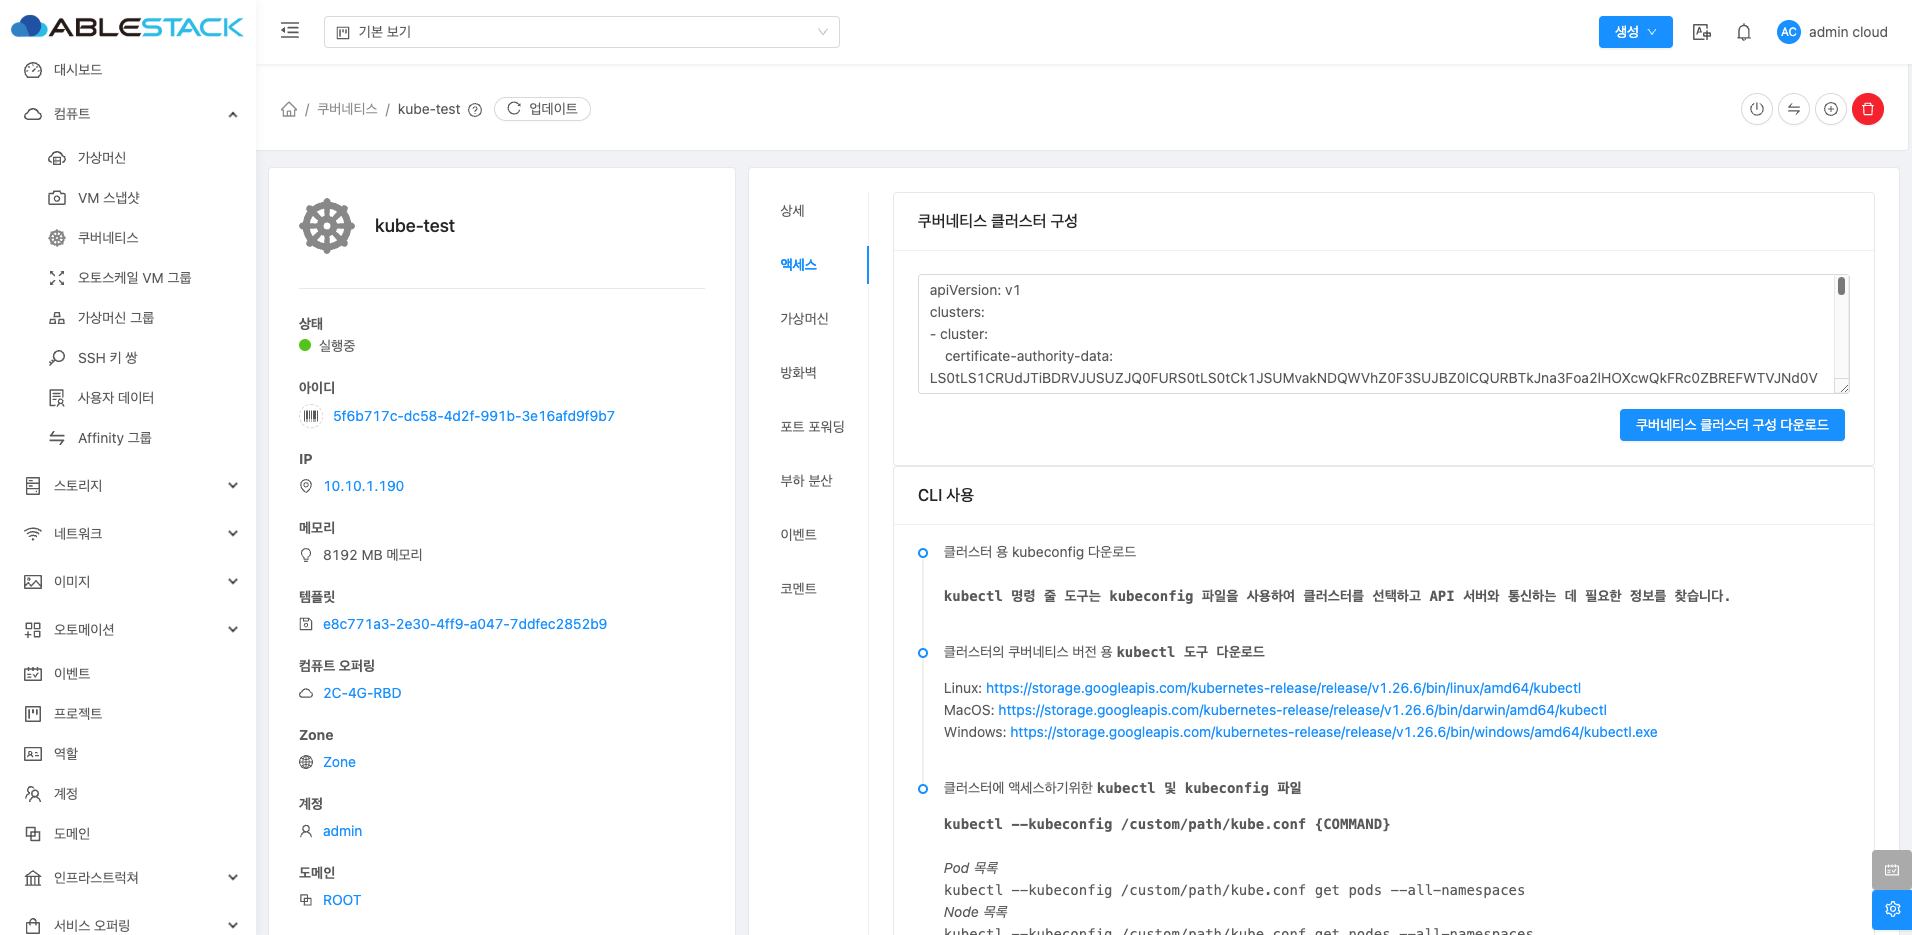
Task: Click the add nodes plus-circle icon
Action: tap(1830, 109)
